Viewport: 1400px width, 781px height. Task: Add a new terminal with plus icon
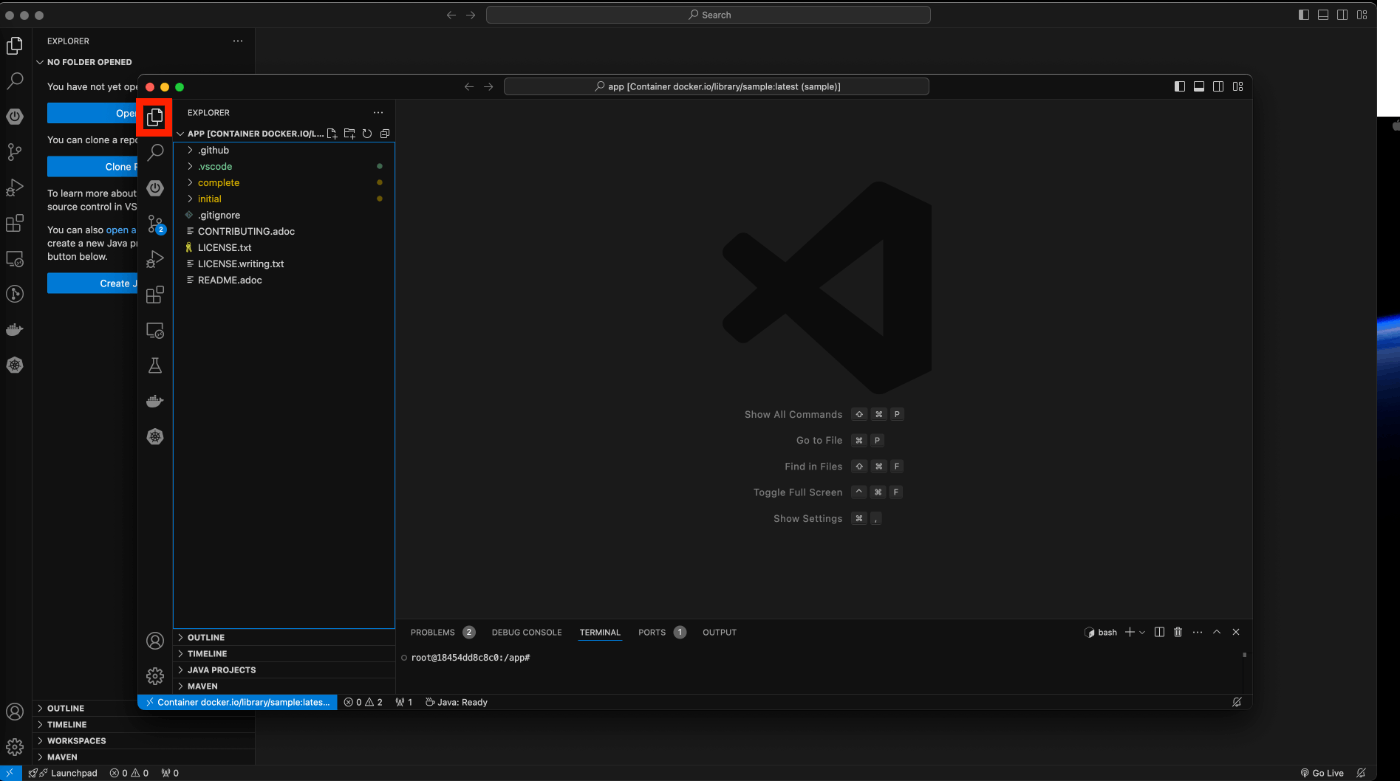coord(1129,632)
